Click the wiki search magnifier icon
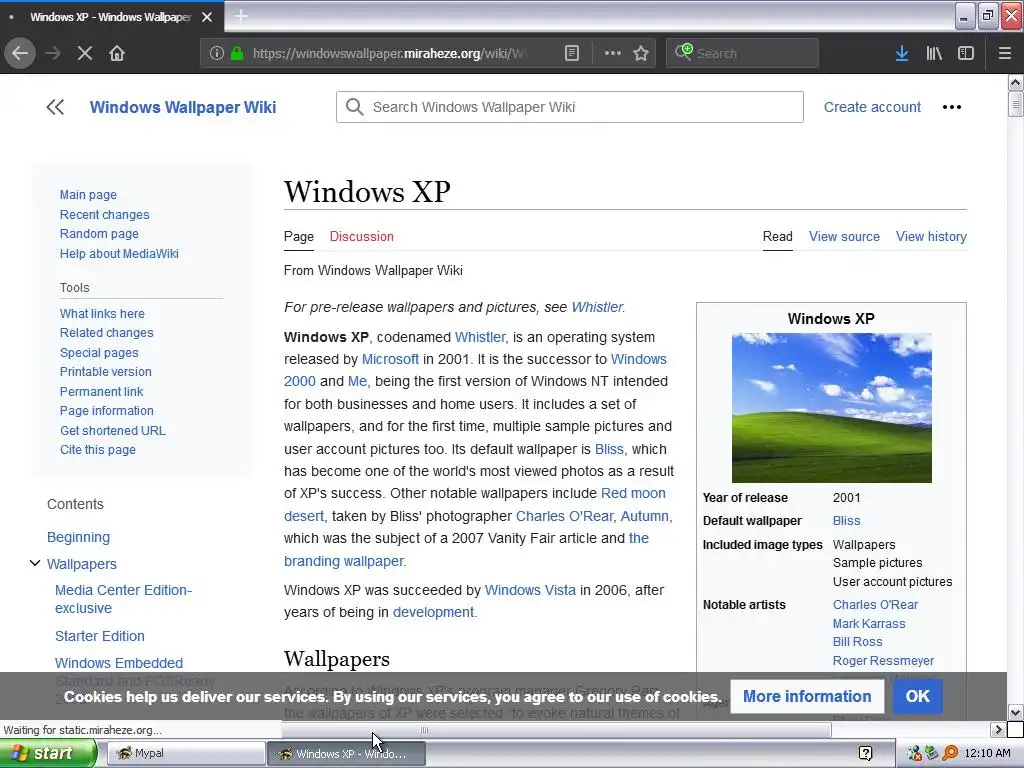This screenshot has height=768, width=1024. (x=355, y=107)
